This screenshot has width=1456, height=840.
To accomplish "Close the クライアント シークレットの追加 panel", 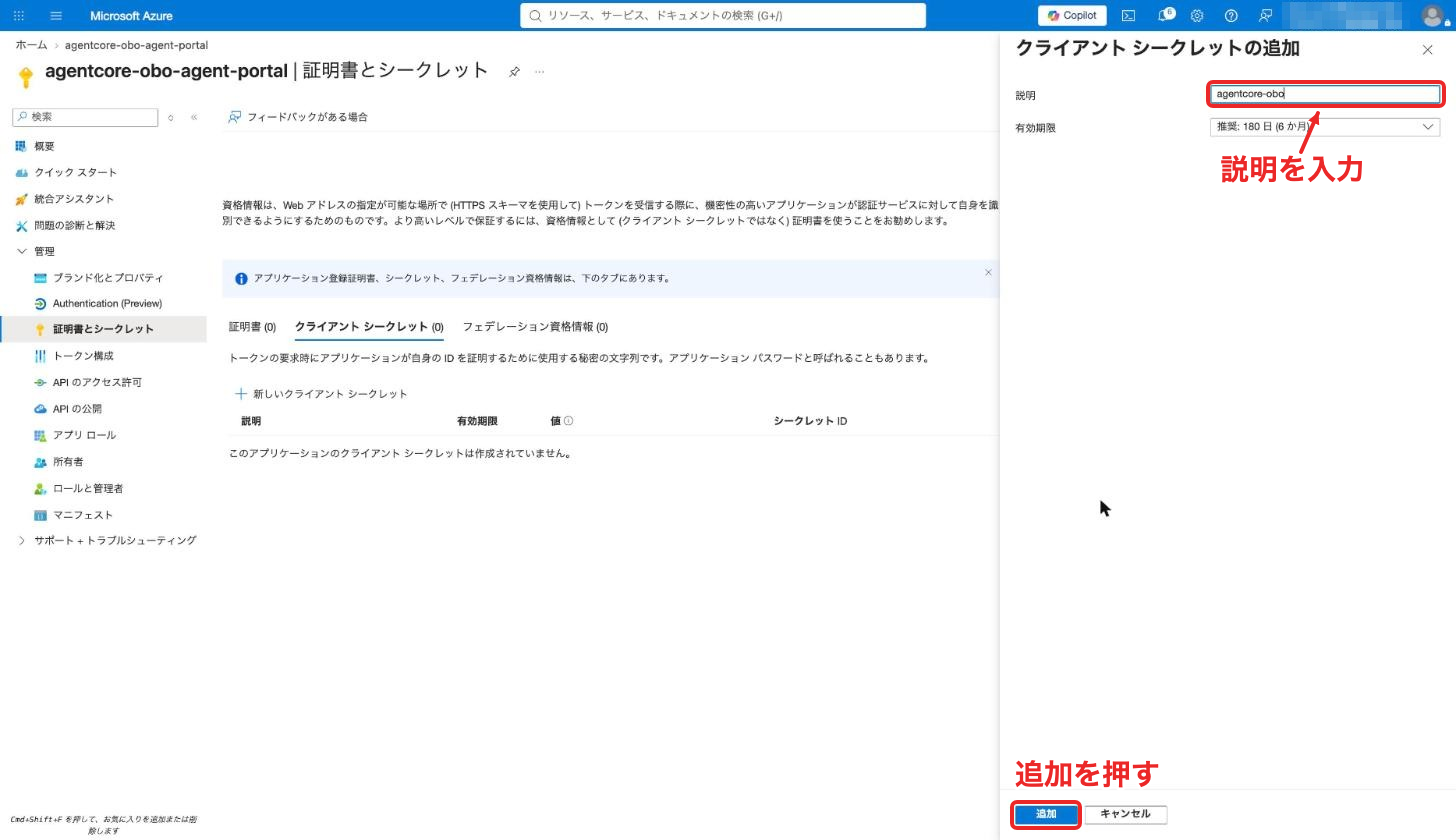I will click(x=1427, y=50).
